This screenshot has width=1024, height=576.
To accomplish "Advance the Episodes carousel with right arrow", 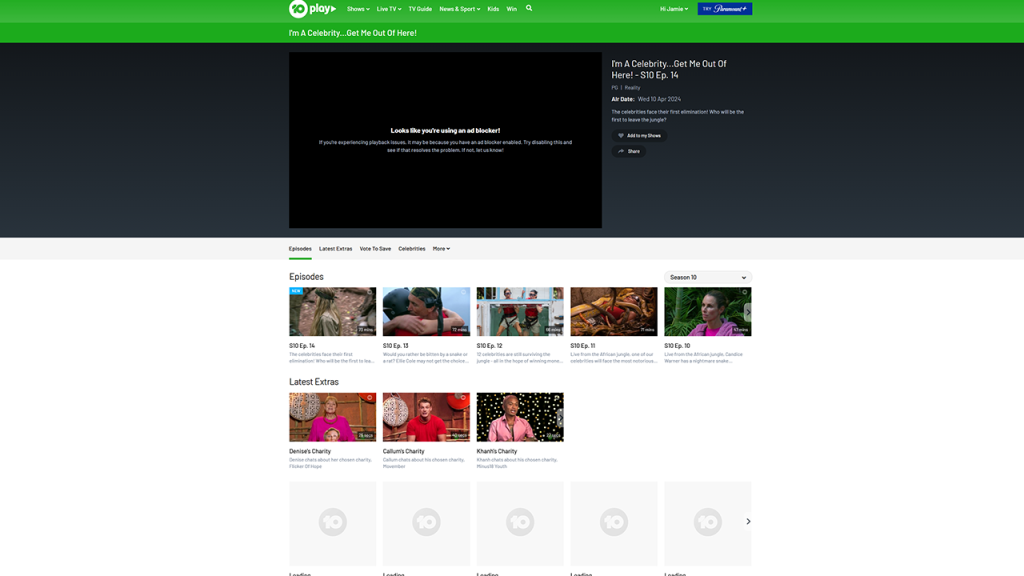I will coord(748,312).
